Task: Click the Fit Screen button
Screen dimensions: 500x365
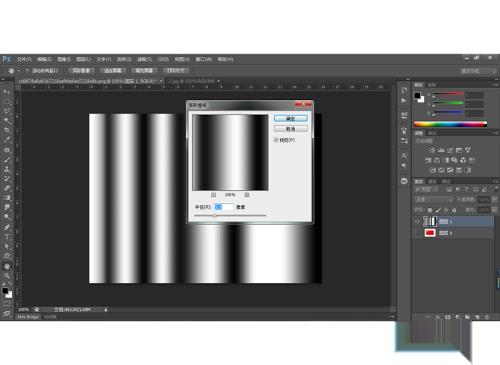Action: (x=113, y=71)
